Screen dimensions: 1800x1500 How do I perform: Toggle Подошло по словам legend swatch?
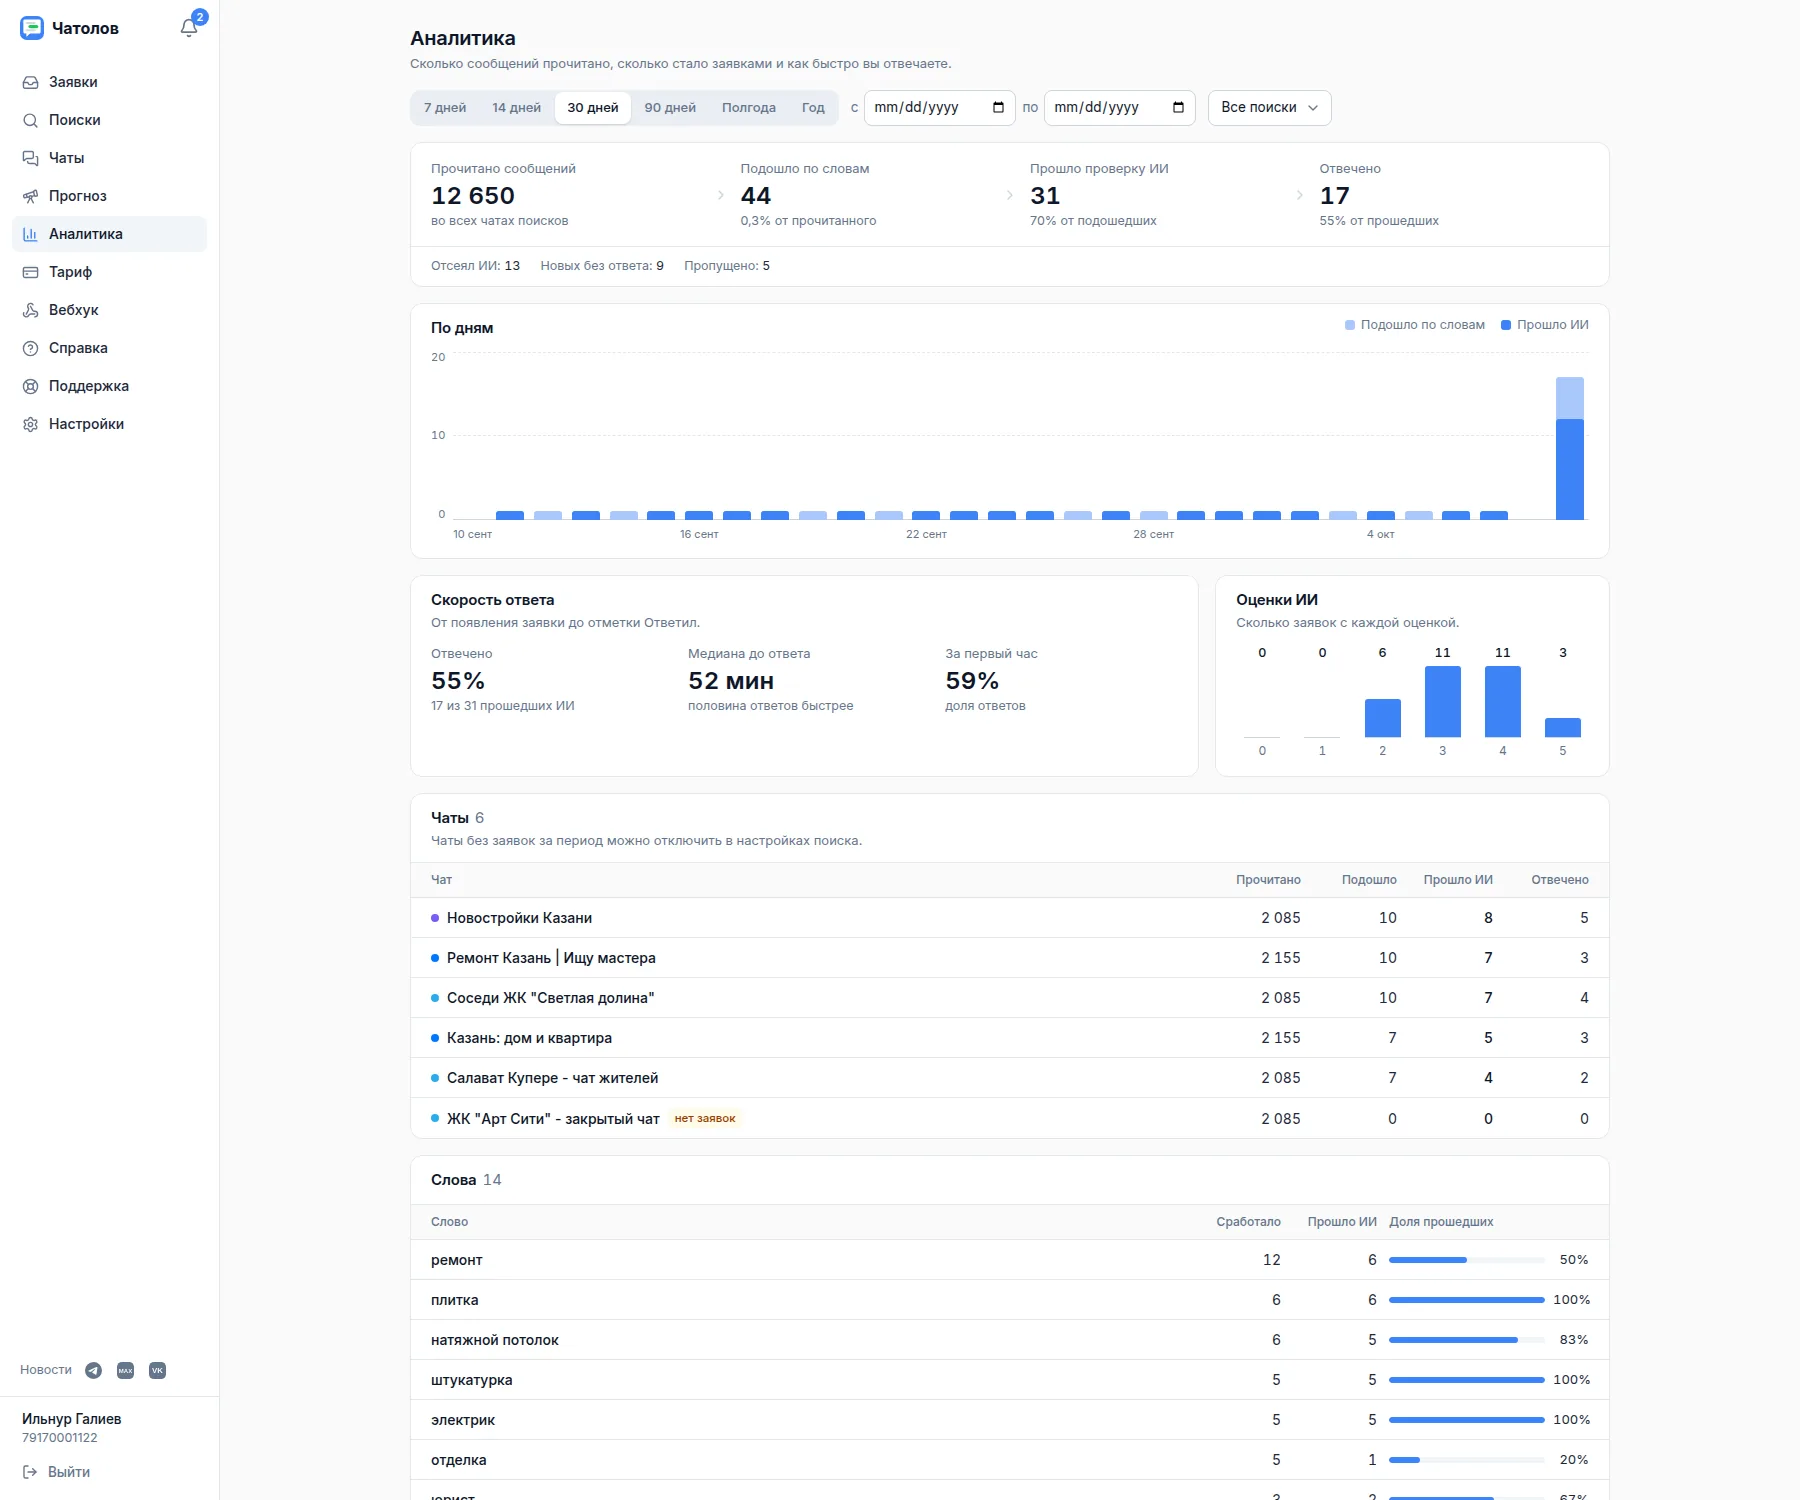point(1350,325)
